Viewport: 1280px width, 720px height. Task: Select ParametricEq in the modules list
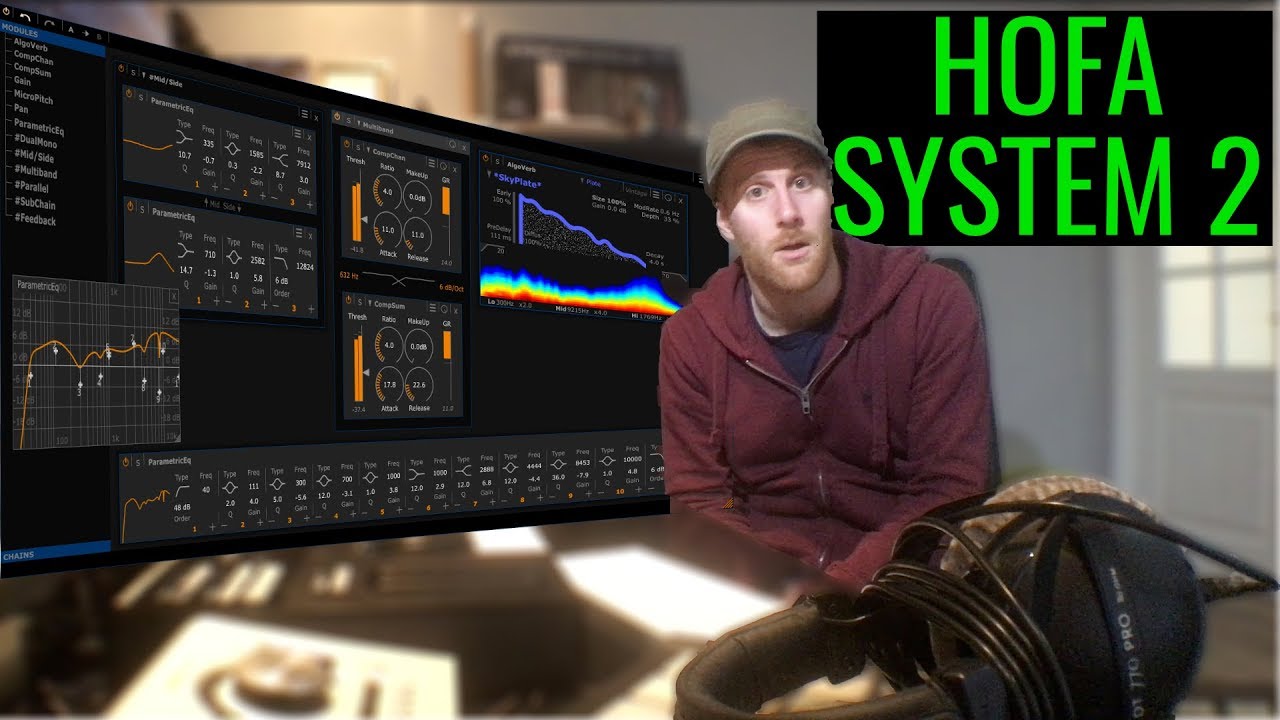click(39, 127)
